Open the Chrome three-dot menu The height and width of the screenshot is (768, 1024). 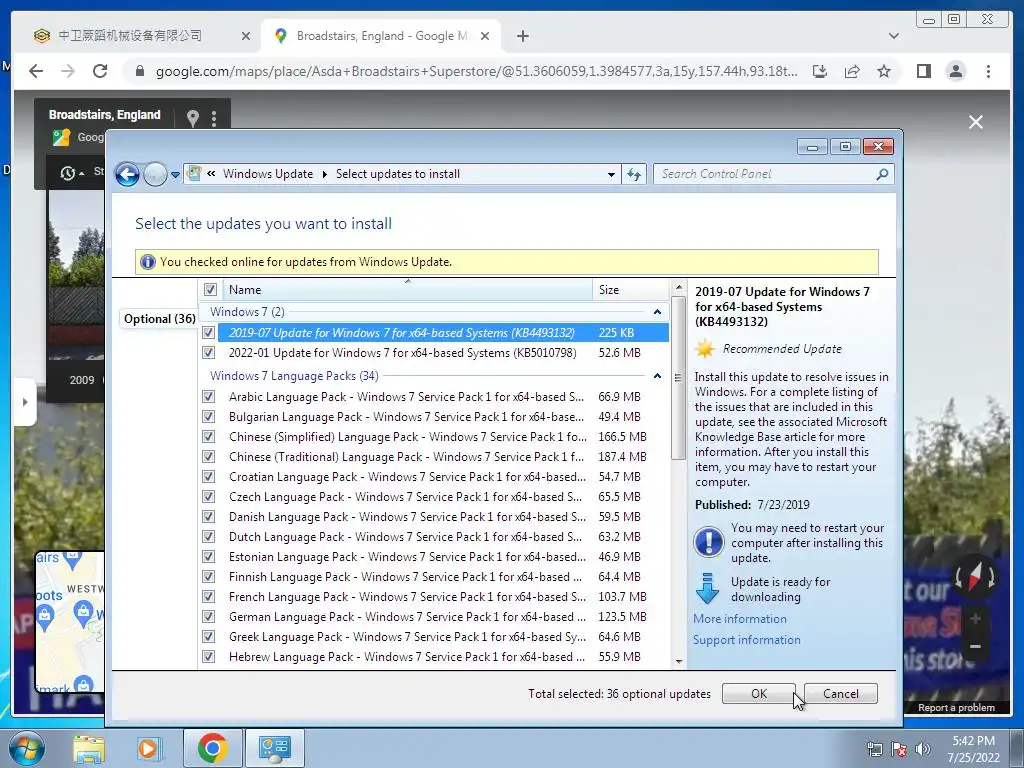click(x=988, y=71)
